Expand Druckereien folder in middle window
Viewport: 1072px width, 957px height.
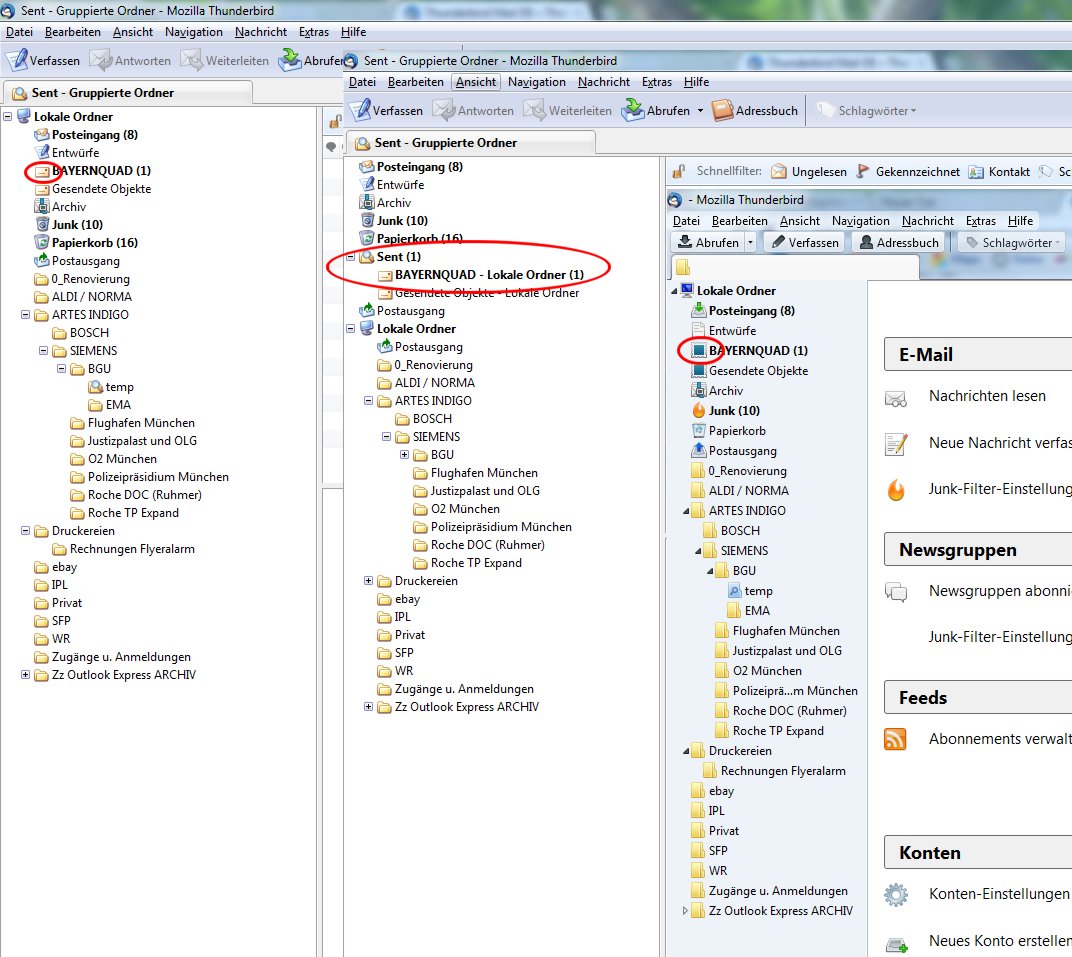click(x=368, y=580)
